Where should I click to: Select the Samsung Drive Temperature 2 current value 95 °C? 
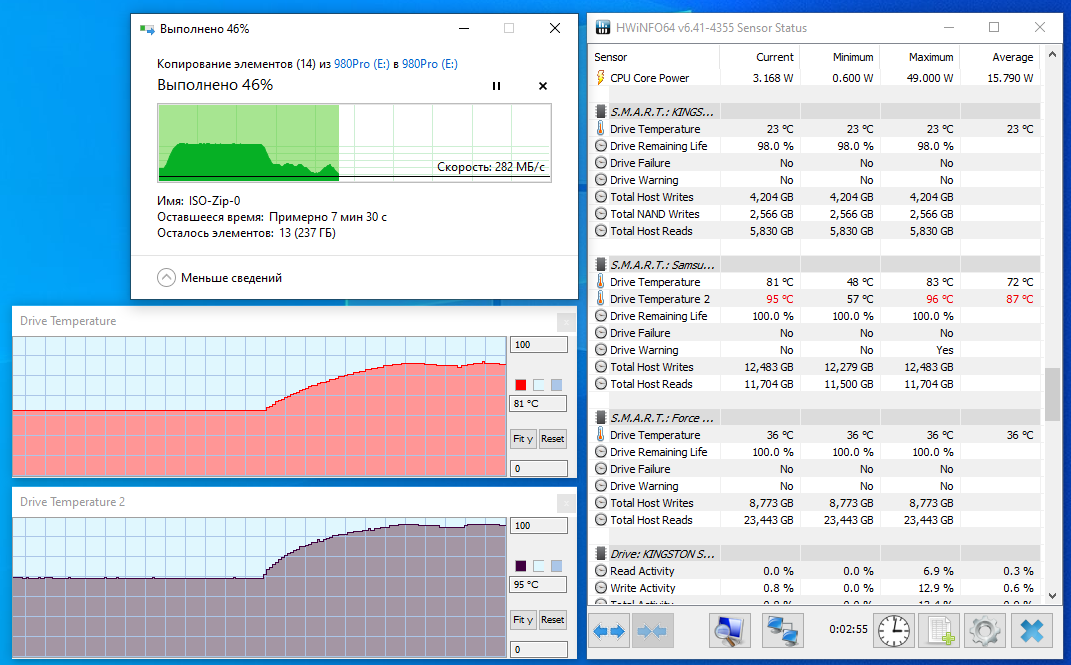tap(779, 299)
